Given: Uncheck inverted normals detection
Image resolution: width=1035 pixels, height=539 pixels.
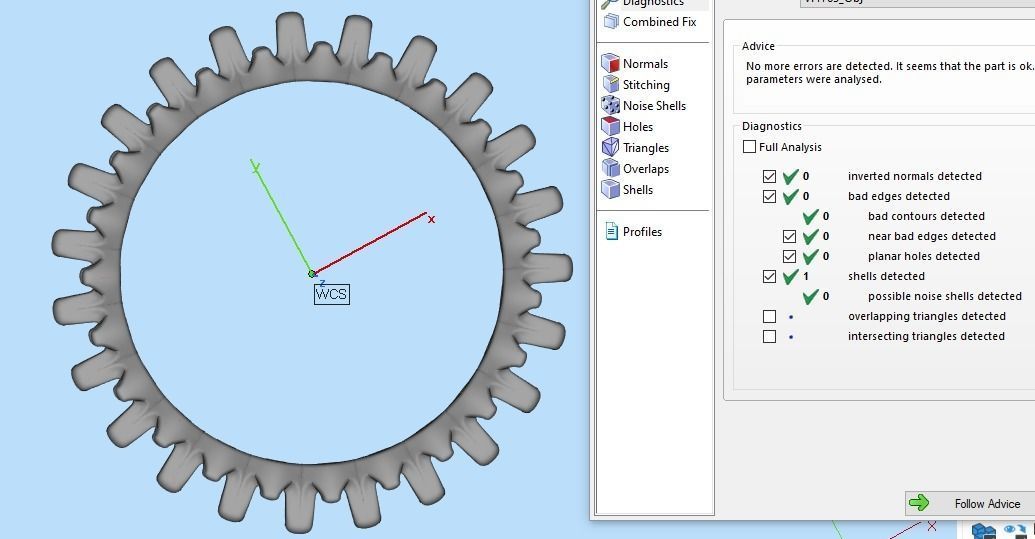Looking at the screenshot, I should 769,176.
